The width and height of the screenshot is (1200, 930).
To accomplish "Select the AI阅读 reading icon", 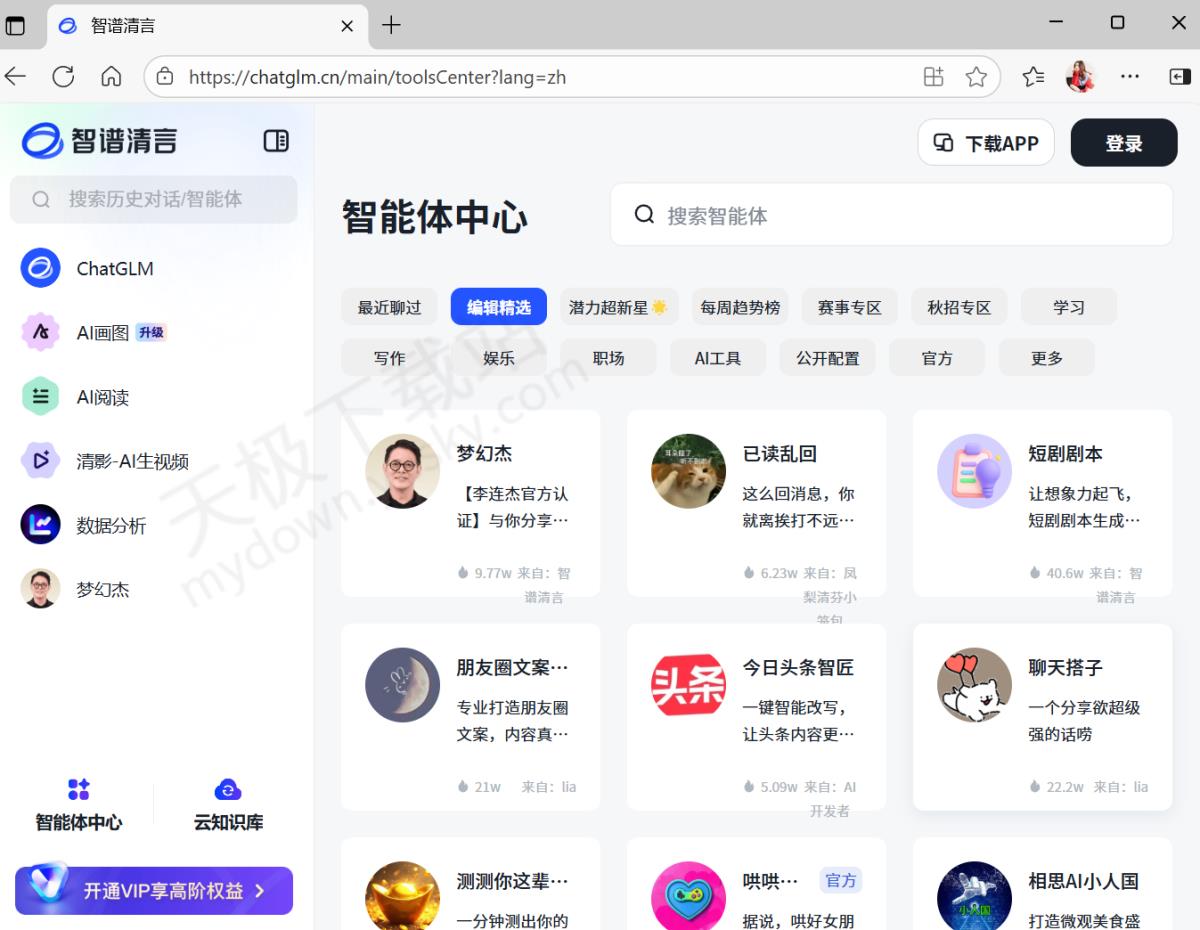I will pos(41,396).
